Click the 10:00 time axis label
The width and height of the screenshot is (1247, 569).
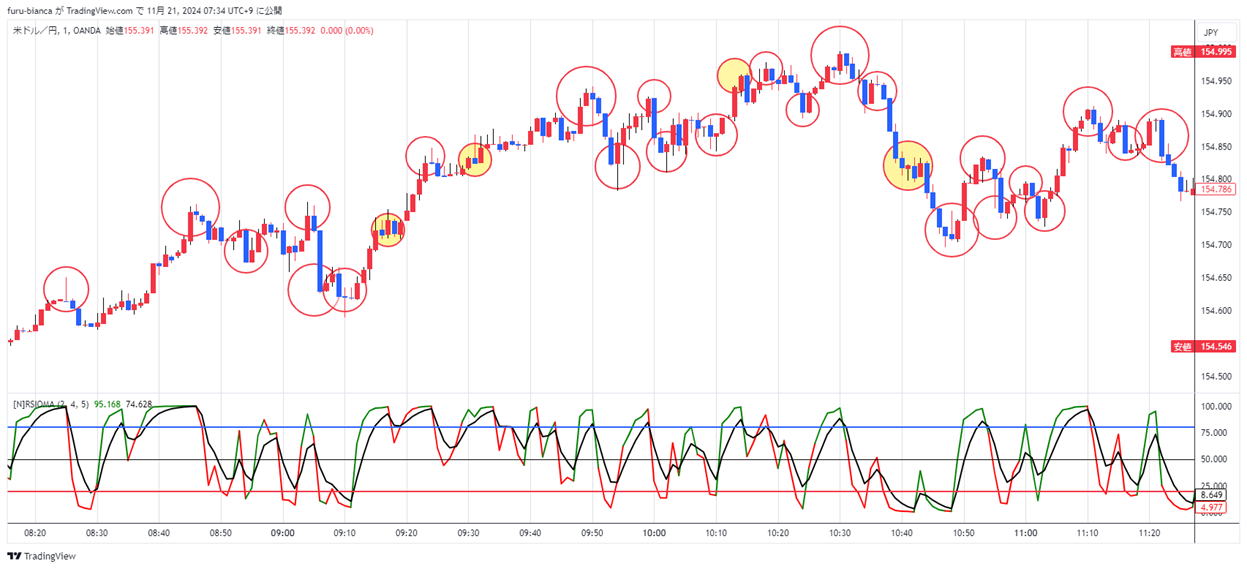pyautogui.click(x=654, y=533)
